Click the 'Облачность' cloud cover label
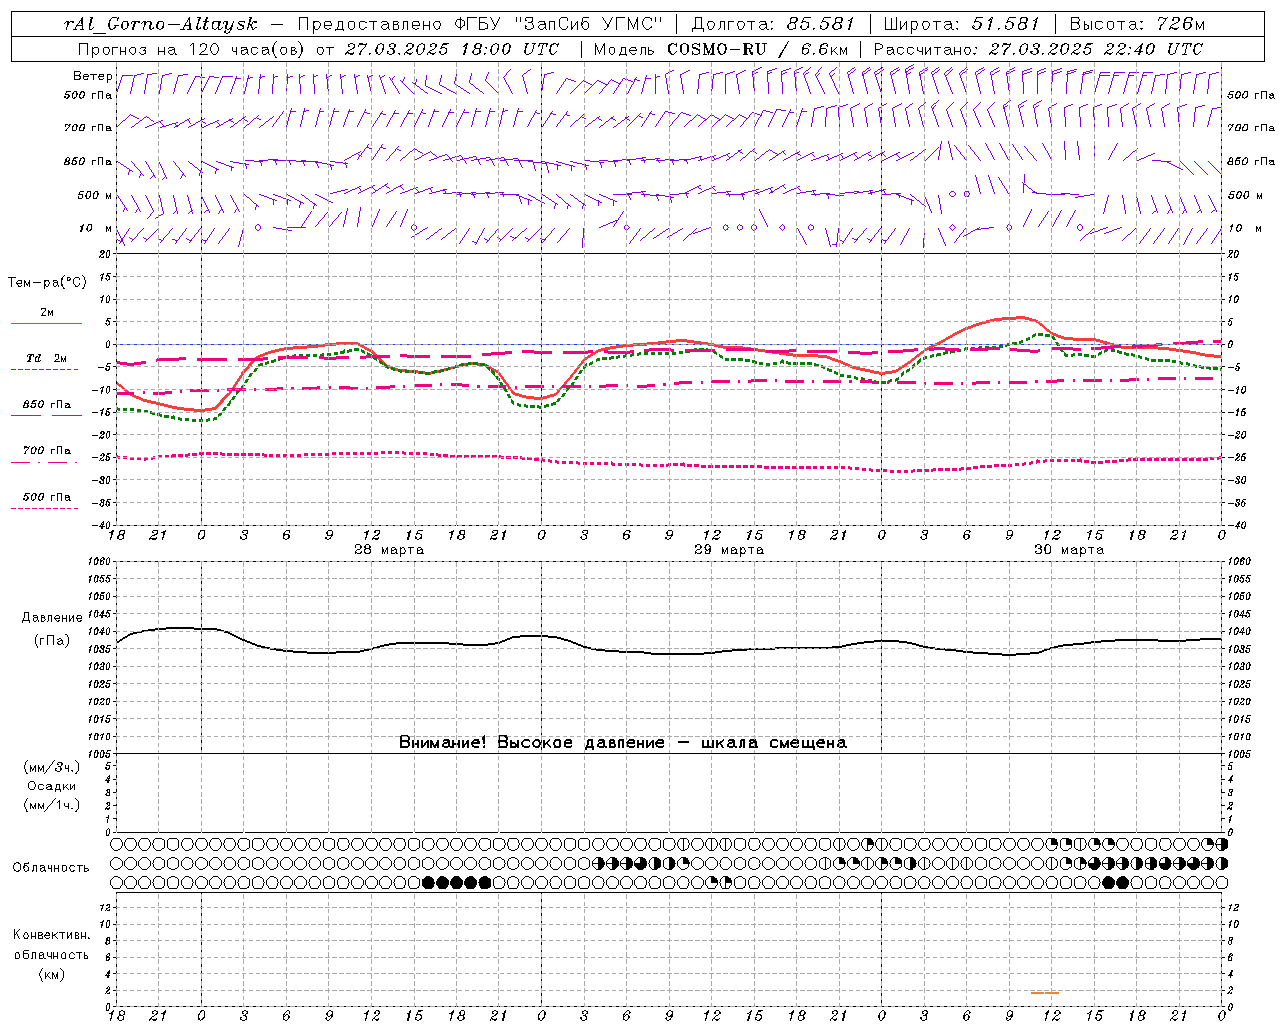This screenshot has width=1280, height=1024. pos(51,867)
